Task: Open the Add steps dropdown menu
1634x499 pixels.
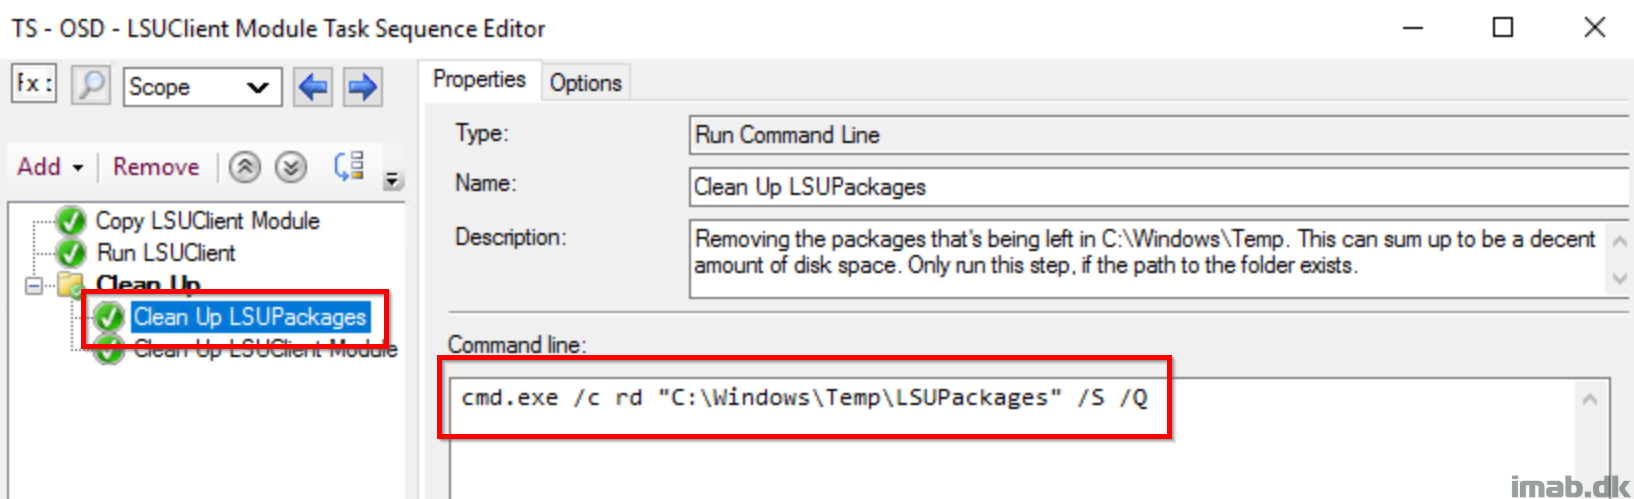Action: tap(50, 167)
